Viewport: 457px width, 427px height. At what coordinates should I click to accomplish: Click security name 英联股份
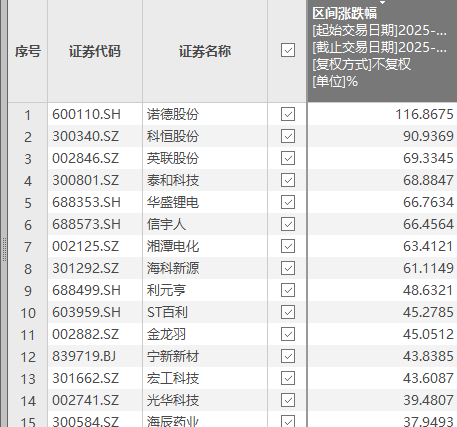[x=173, y=159]
